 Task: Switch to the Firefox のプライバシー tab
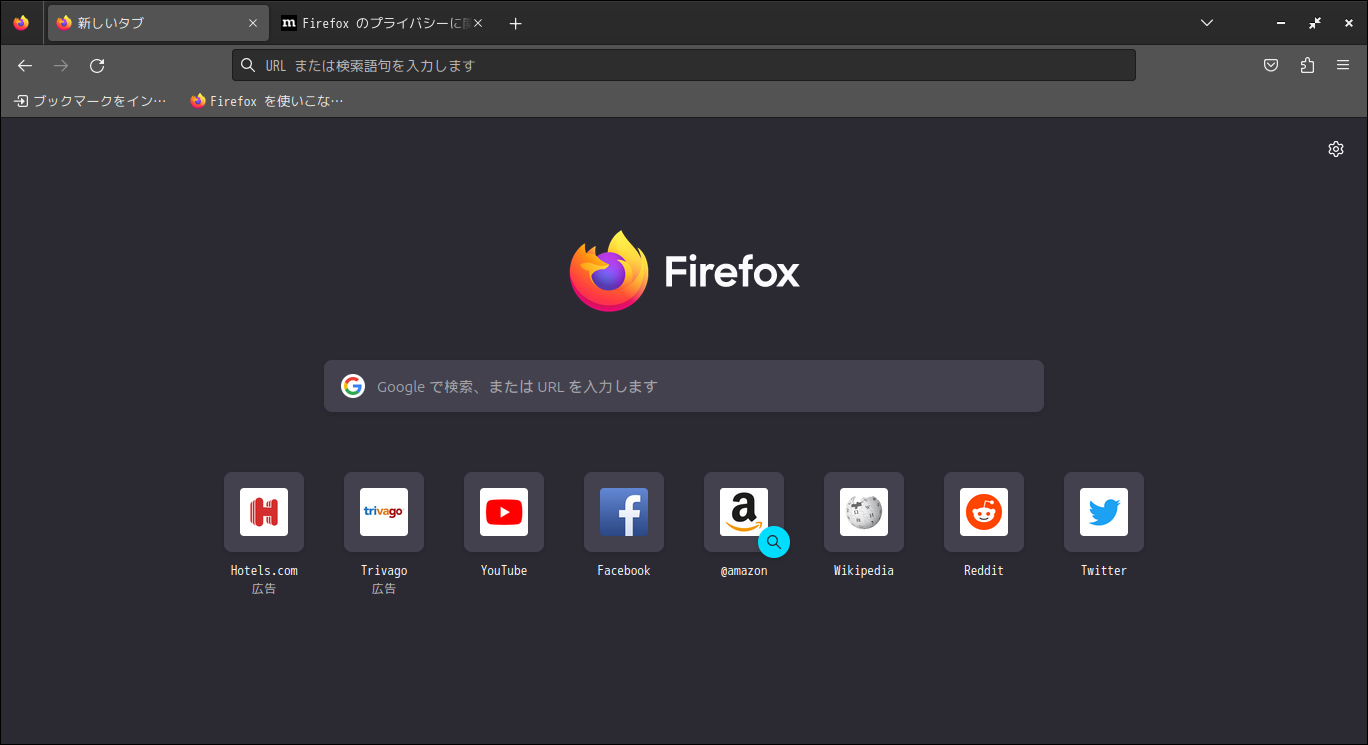coord(381,23)
